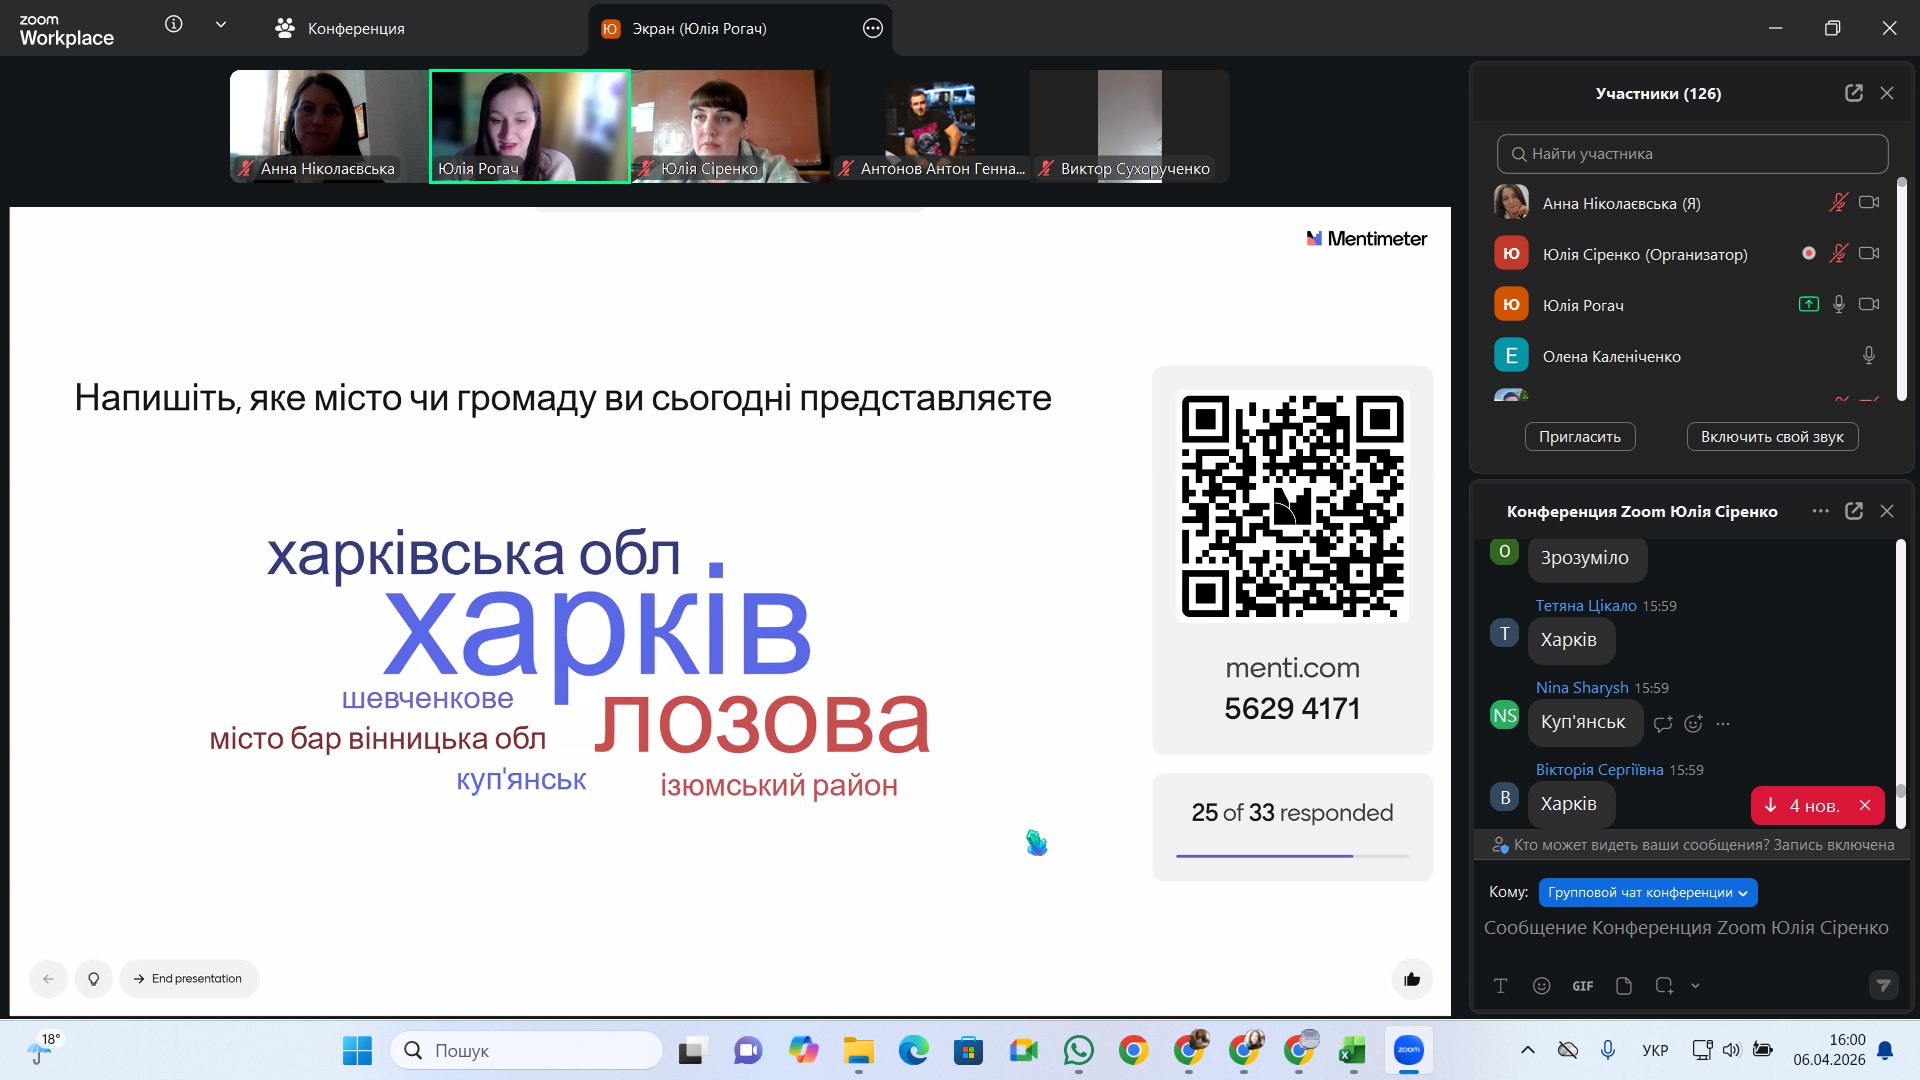
Task: Toggle microphone for Юлія Рогач in participants
Action: click(x=1838, y=304)
